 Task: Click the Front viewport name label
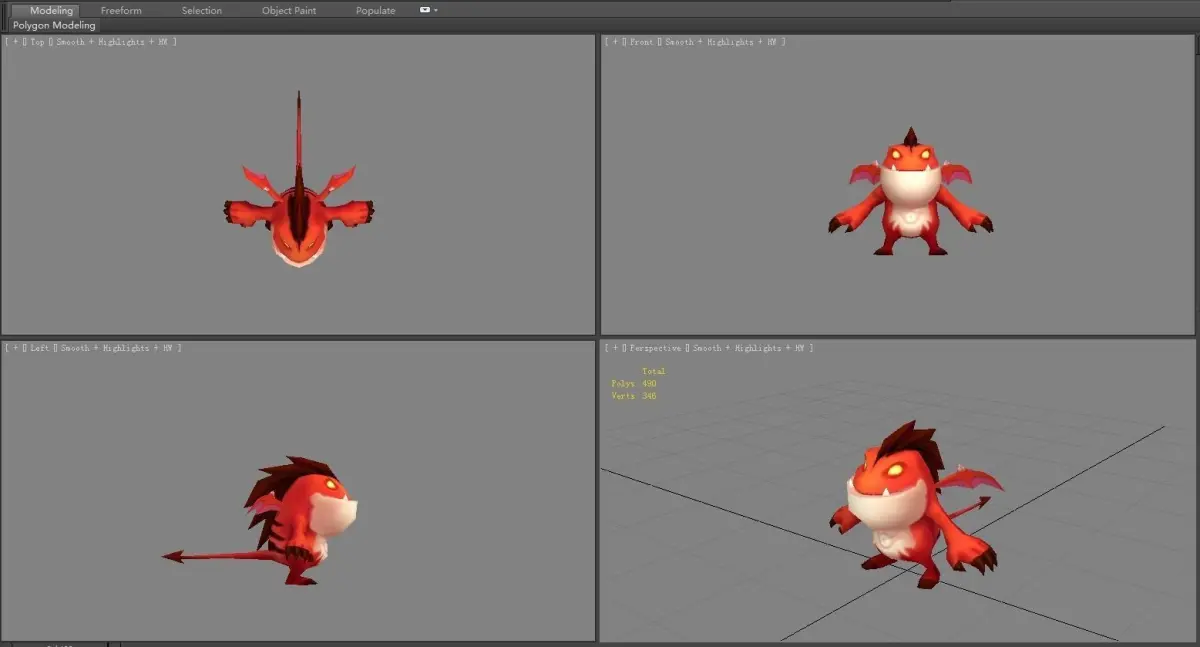pos(641,42)
